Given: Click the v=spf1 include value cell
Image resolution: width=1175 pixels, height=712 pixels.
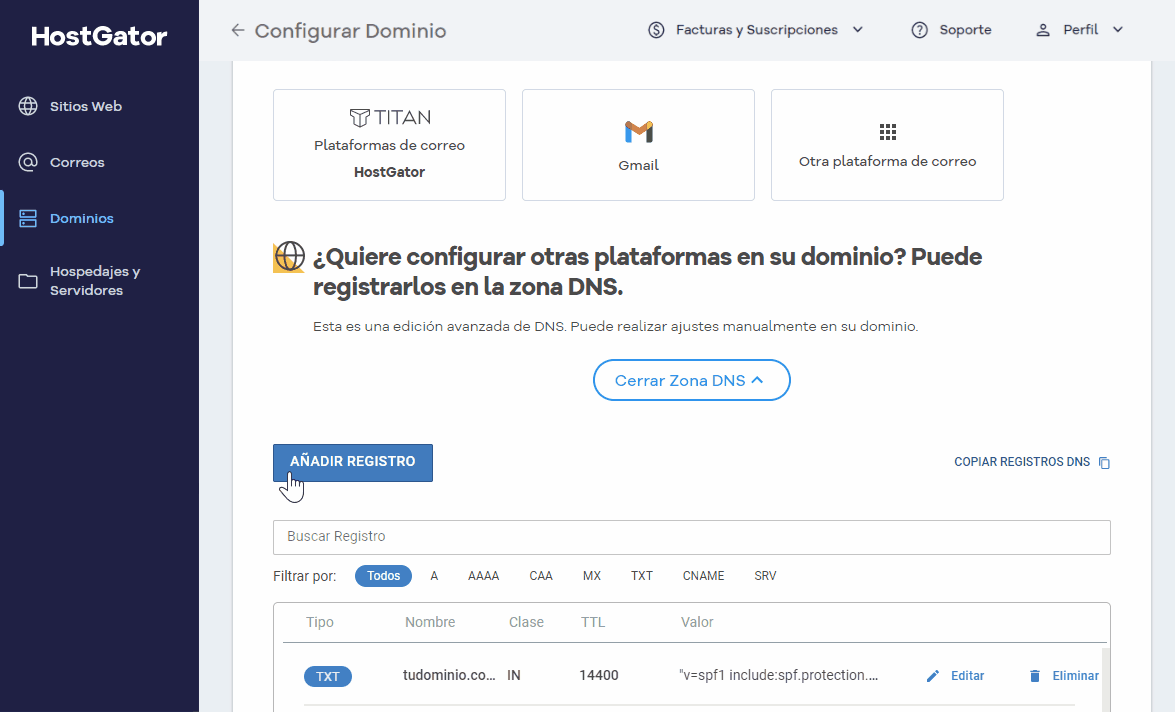Looking at the screenshot, I should [779, 675].
